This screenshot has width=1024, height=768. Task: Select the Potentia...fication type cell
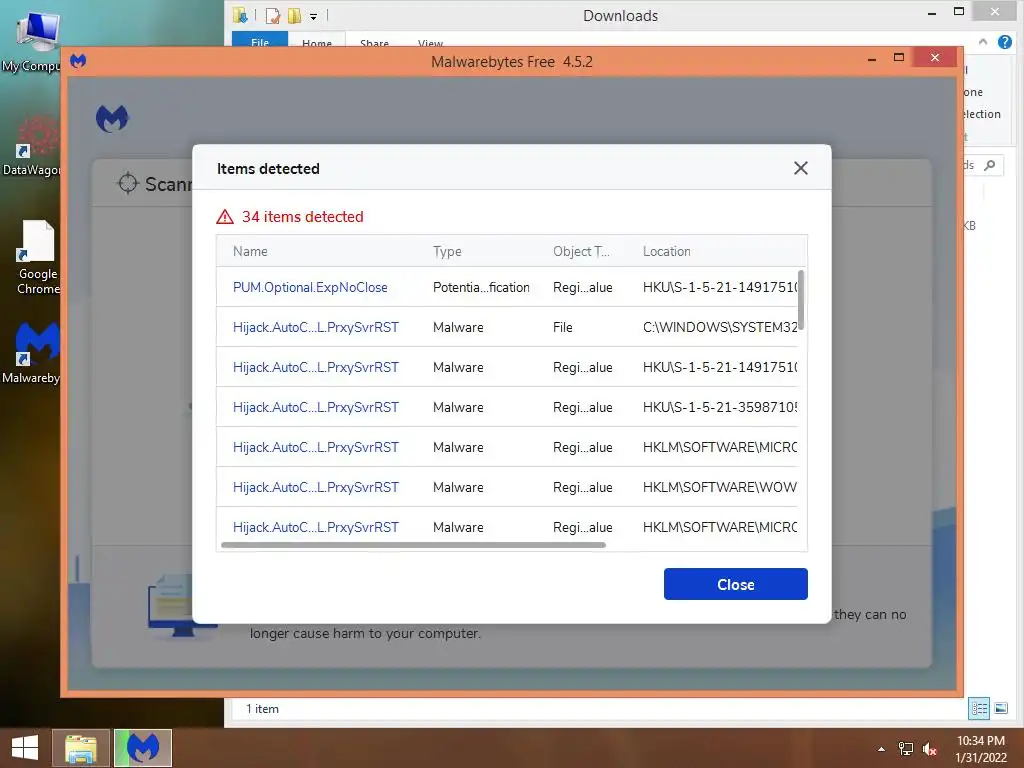481,287
